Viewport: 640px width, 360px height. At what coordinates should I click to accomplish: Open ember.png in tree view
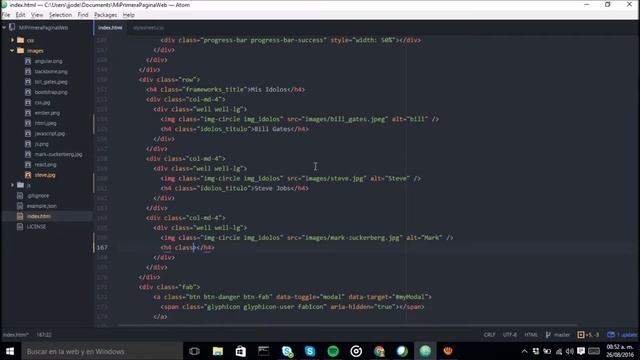[47, 113]
